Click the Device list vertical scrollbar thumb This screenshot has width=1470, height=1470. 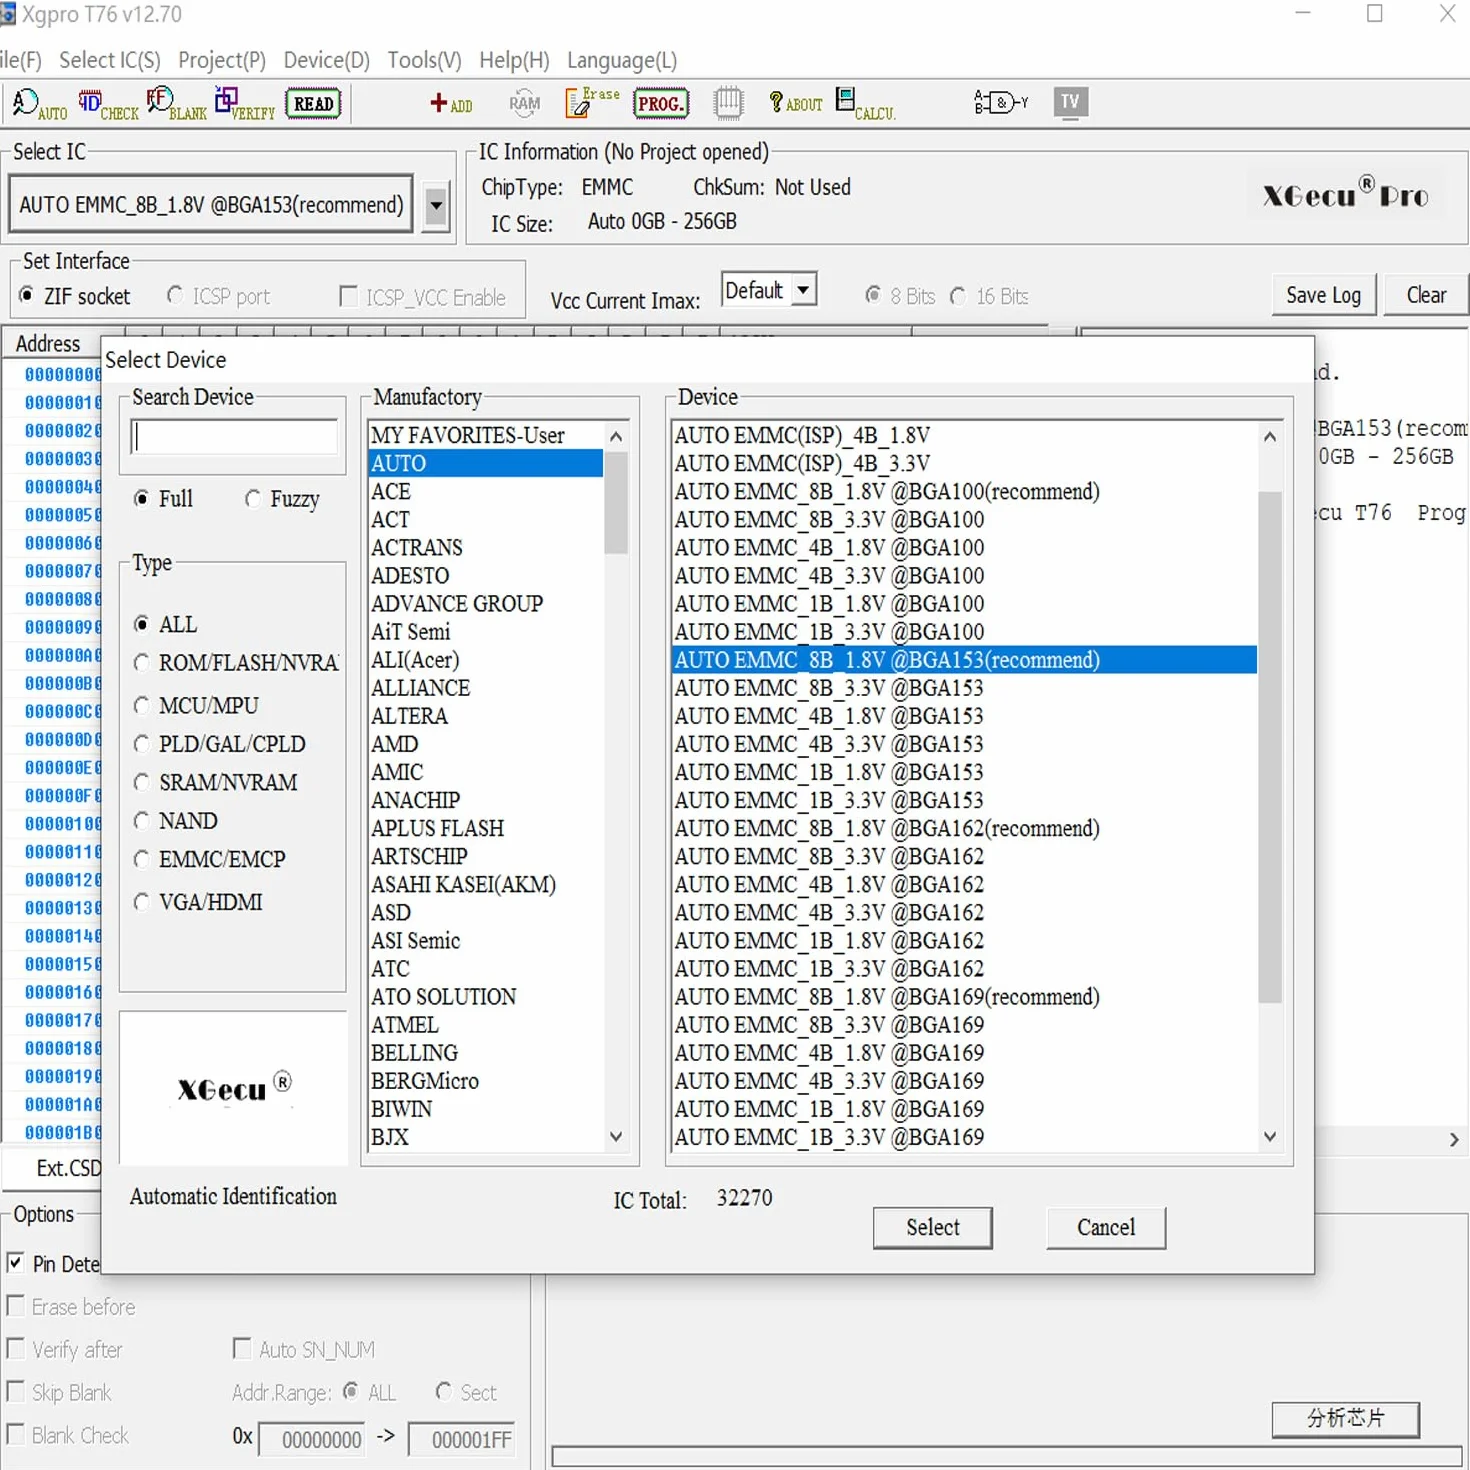[1270, 746]
